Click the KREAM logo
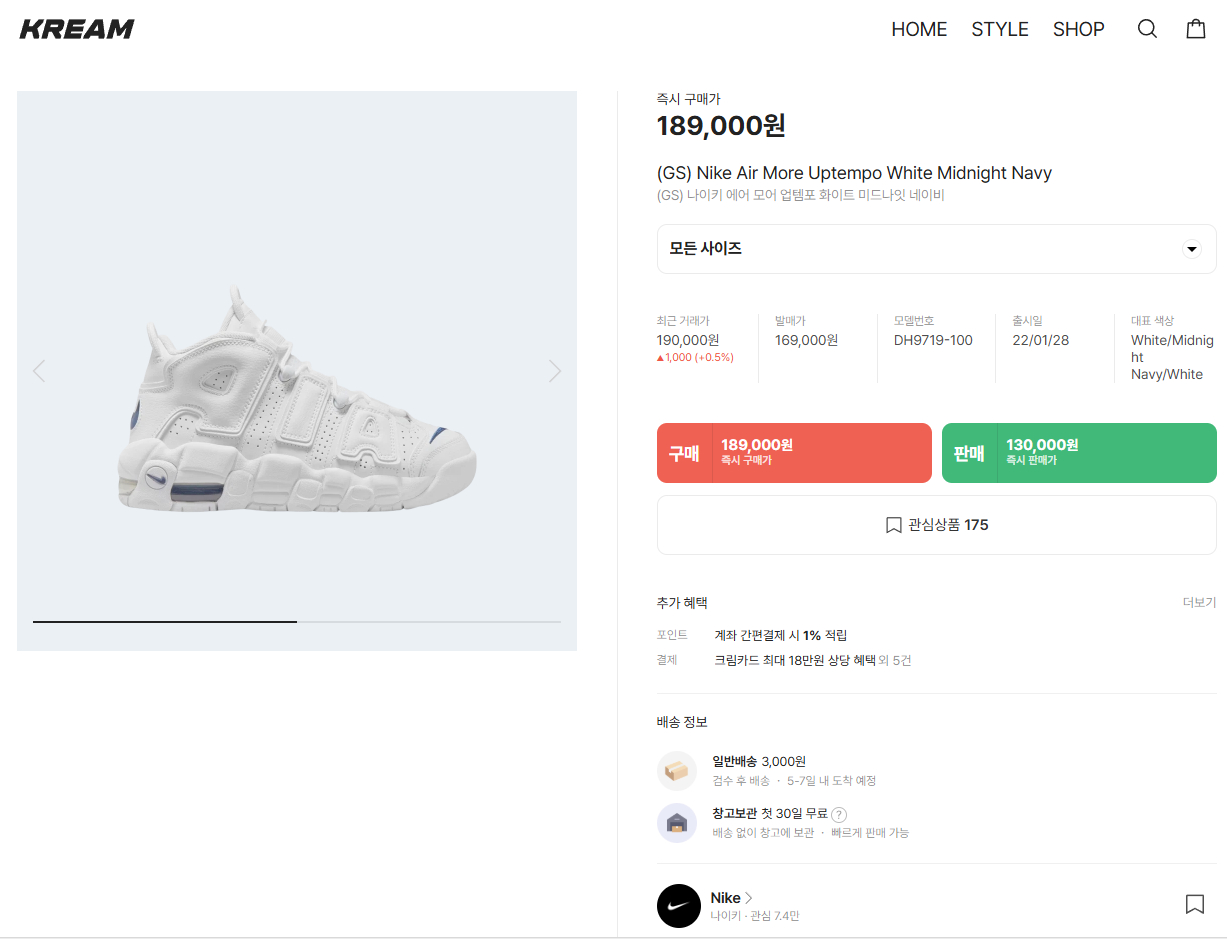Viewport: 1227px width, 939px height. tap(77, 29)
